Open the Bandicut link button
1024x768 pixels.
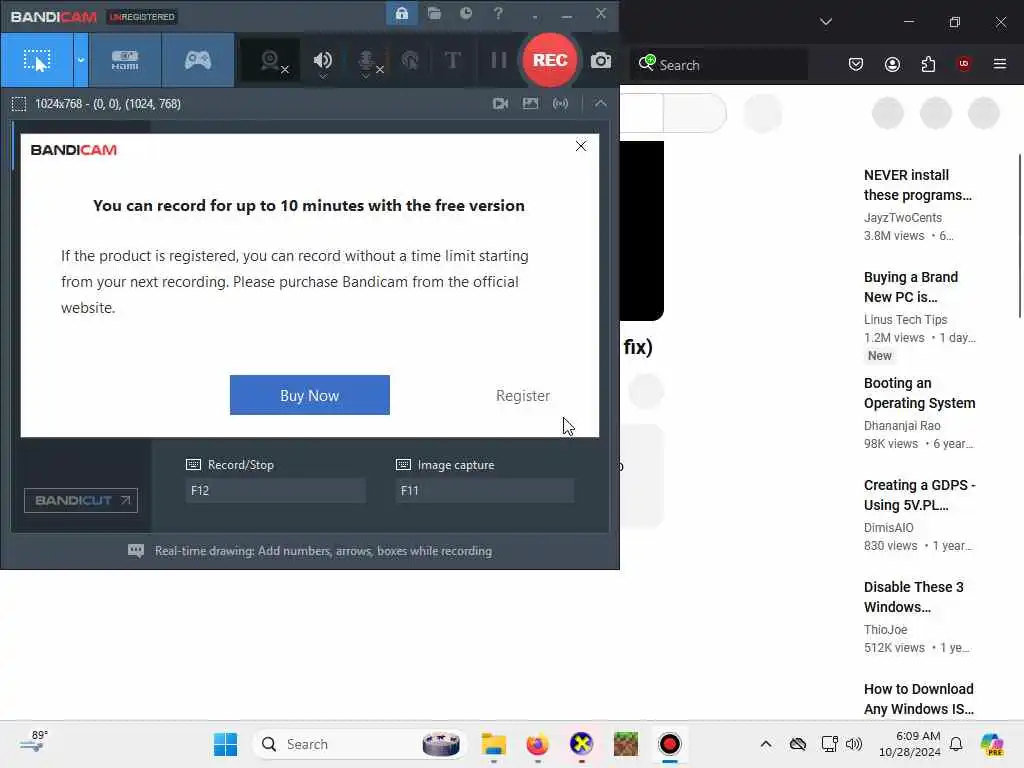point(81,500)
